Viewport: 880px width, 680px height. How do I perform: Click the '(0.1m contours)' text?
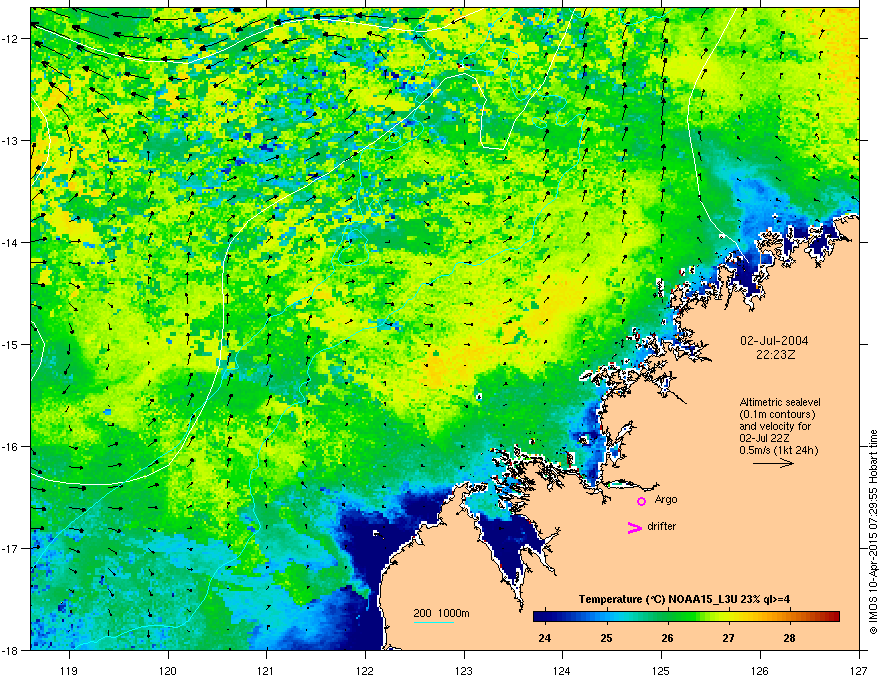click(x=777, y=415)
